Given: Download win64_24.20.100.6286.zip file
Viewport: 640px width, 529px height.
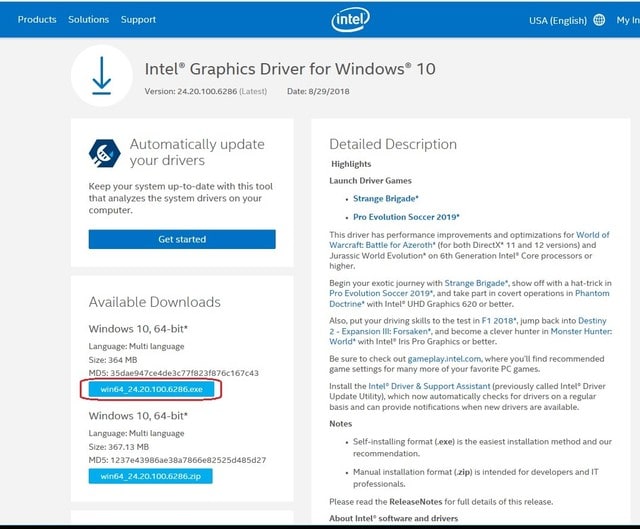Looking at the screenshot, I should pos(150,476).
